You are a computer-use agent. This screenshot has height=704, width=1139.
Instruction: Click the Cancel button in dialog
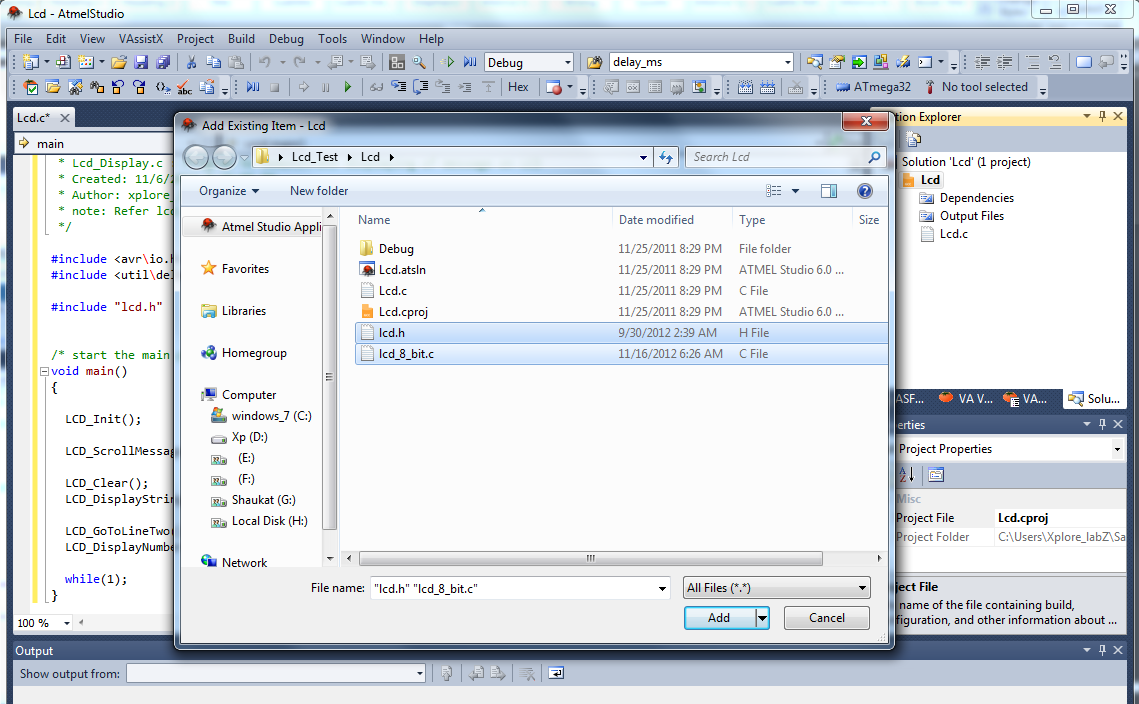coord(827,618)
